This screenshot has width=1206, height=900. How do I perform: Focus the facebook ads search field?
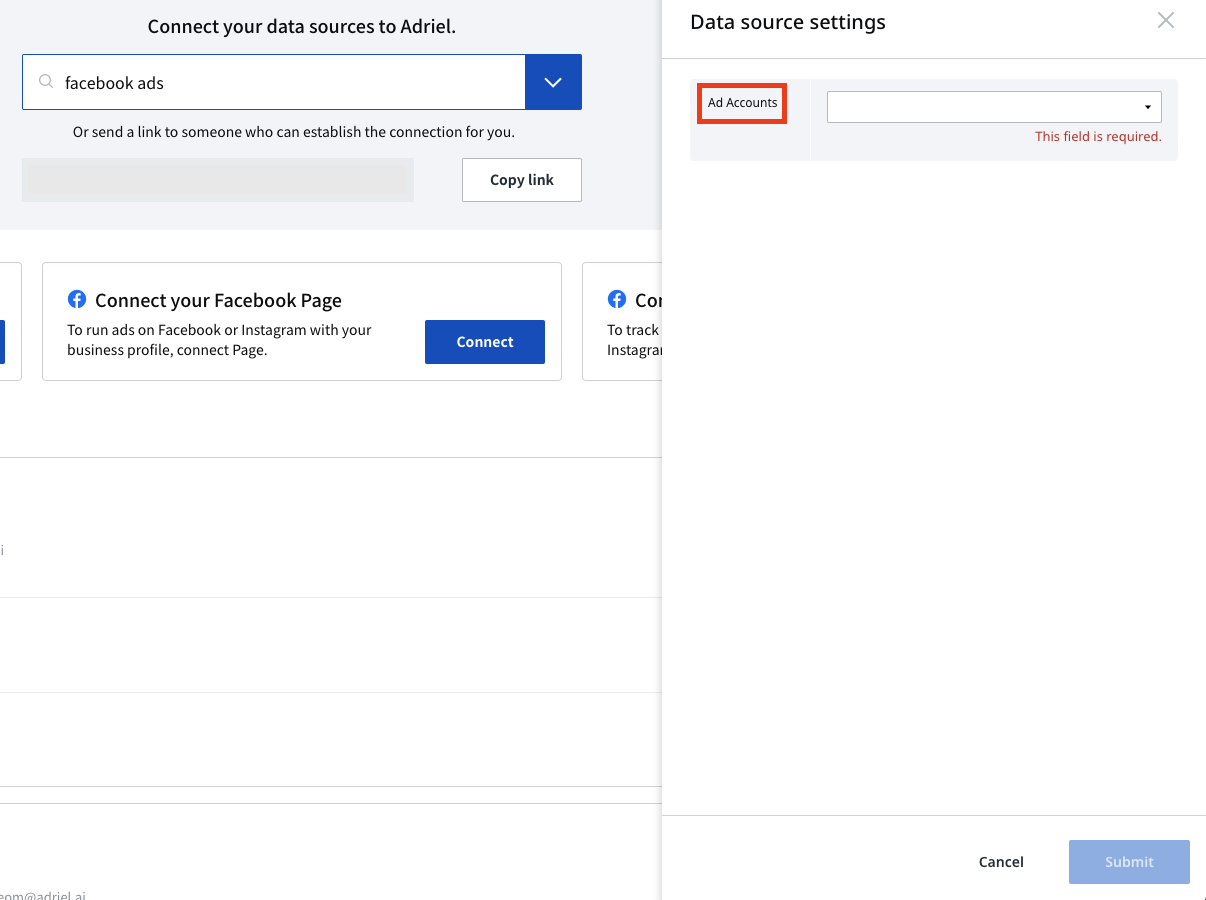point(274,82)
